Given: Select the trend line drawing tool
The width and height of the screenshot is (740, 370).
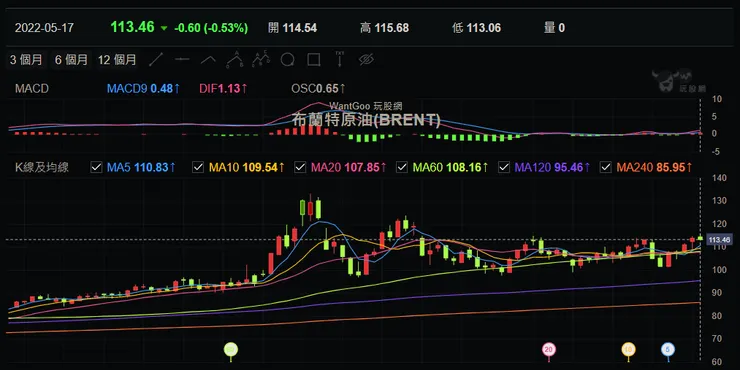Looking at the screenshot, I should click(156, 59).
